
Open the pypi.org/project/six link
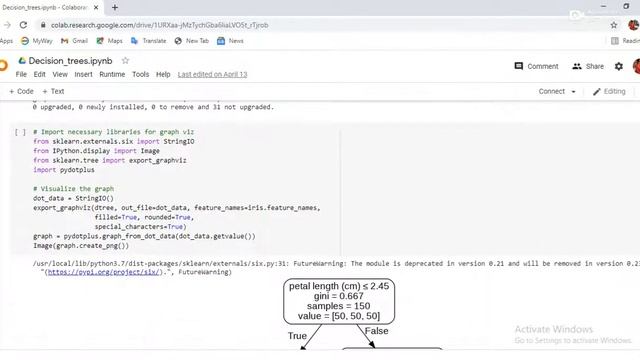click(x=103, y=272)
